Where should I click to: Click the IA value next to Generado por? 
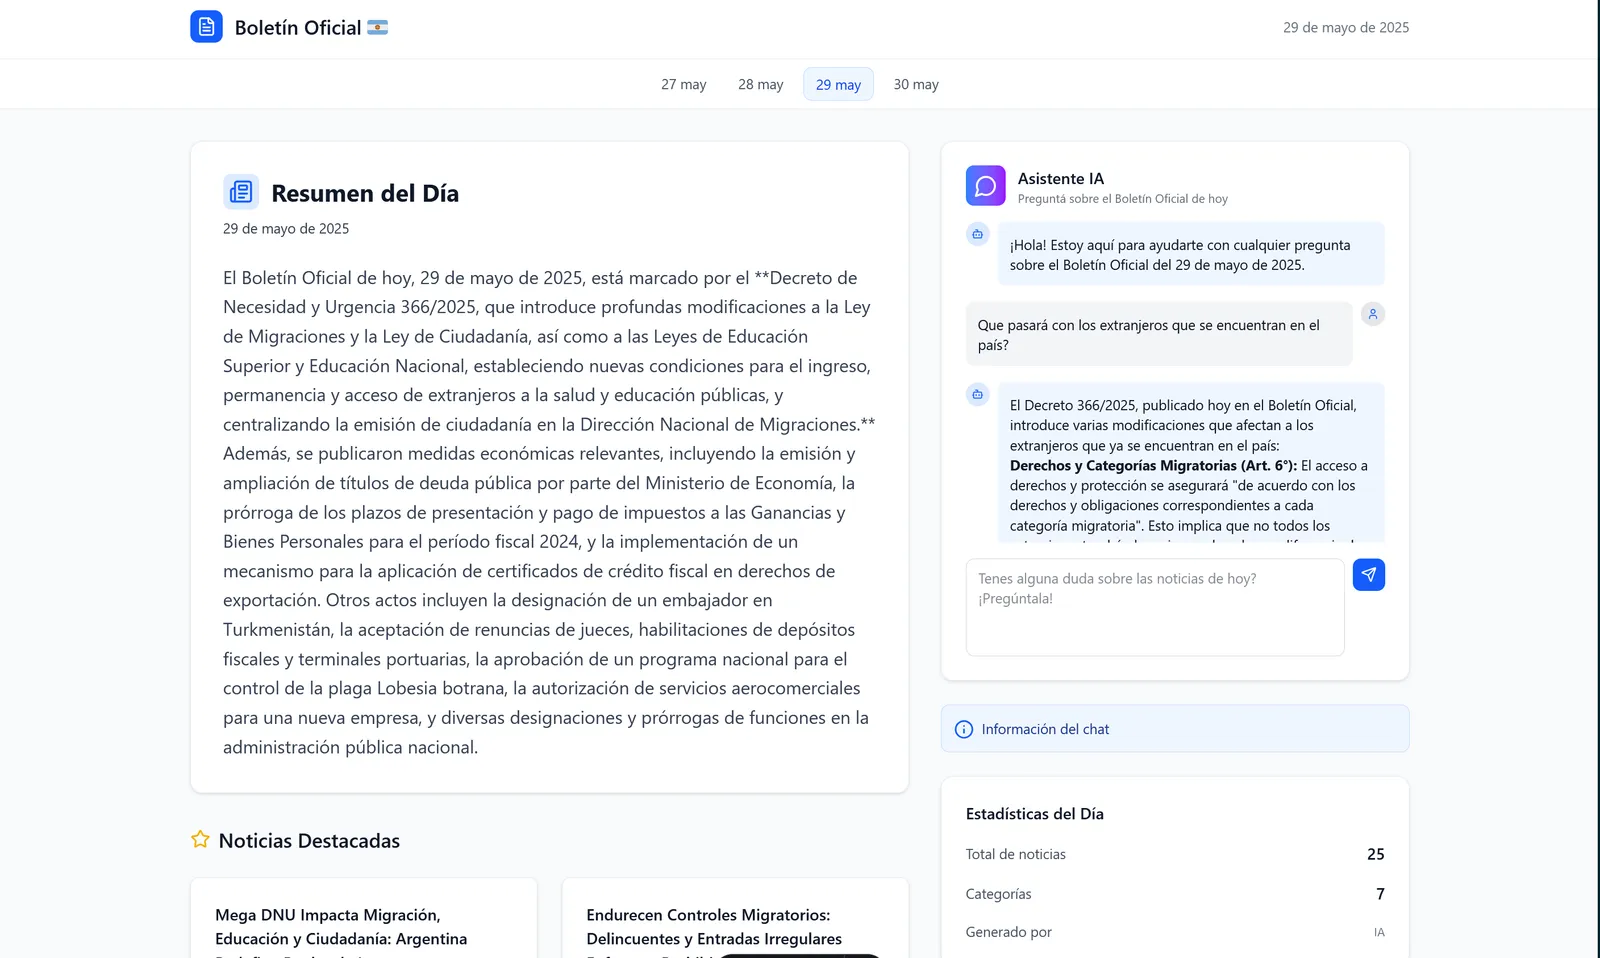1379,932
